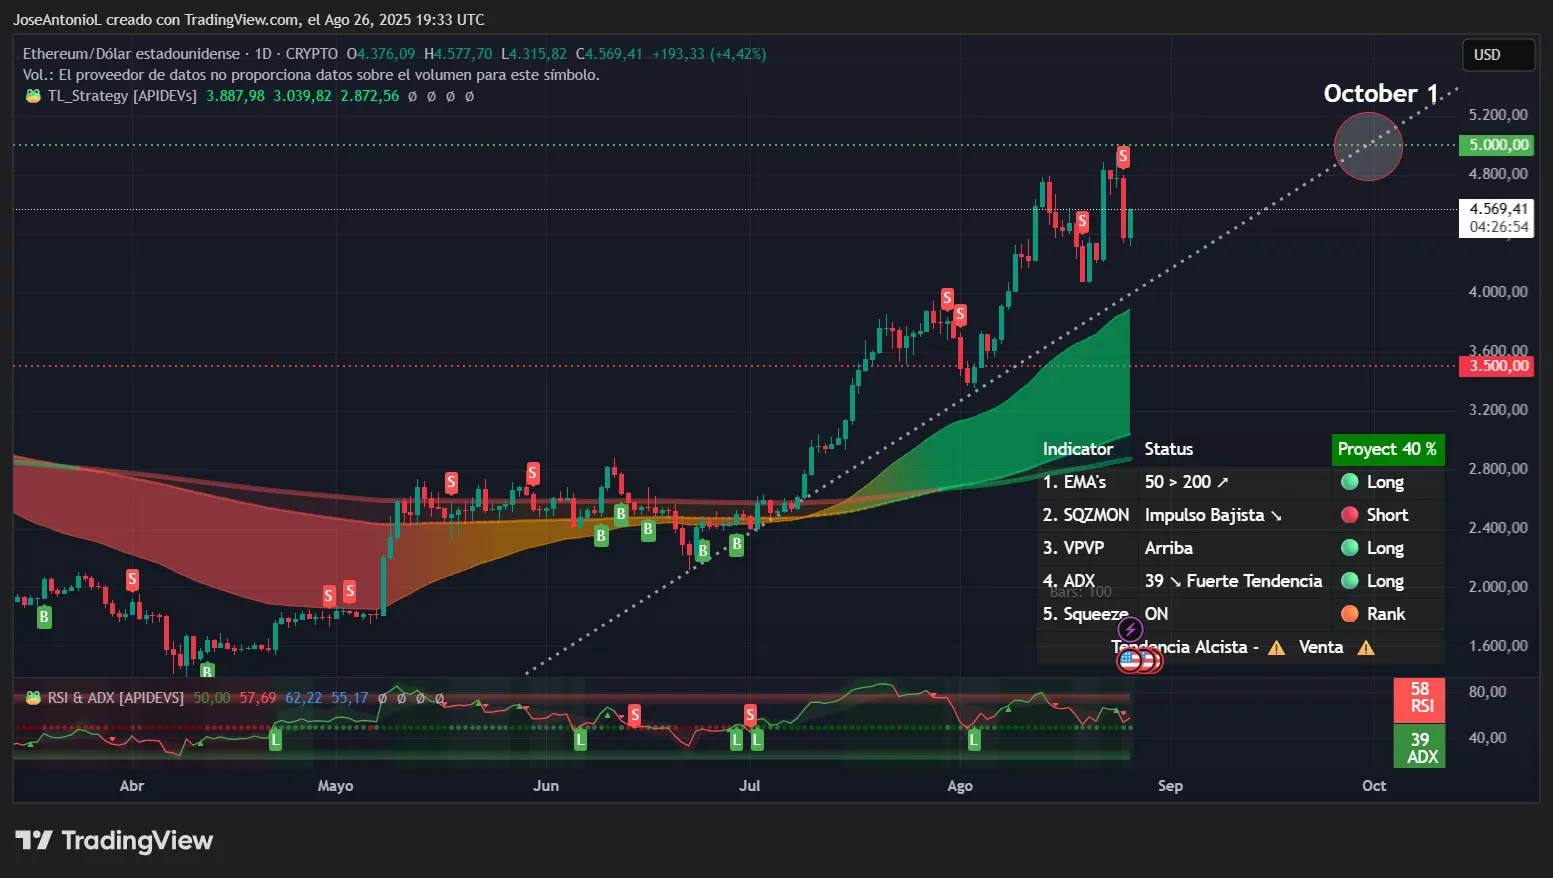1553x878 pixels.
Task: Toggle the red Short dot on SQZMON row
Action: pos(1349,514)
